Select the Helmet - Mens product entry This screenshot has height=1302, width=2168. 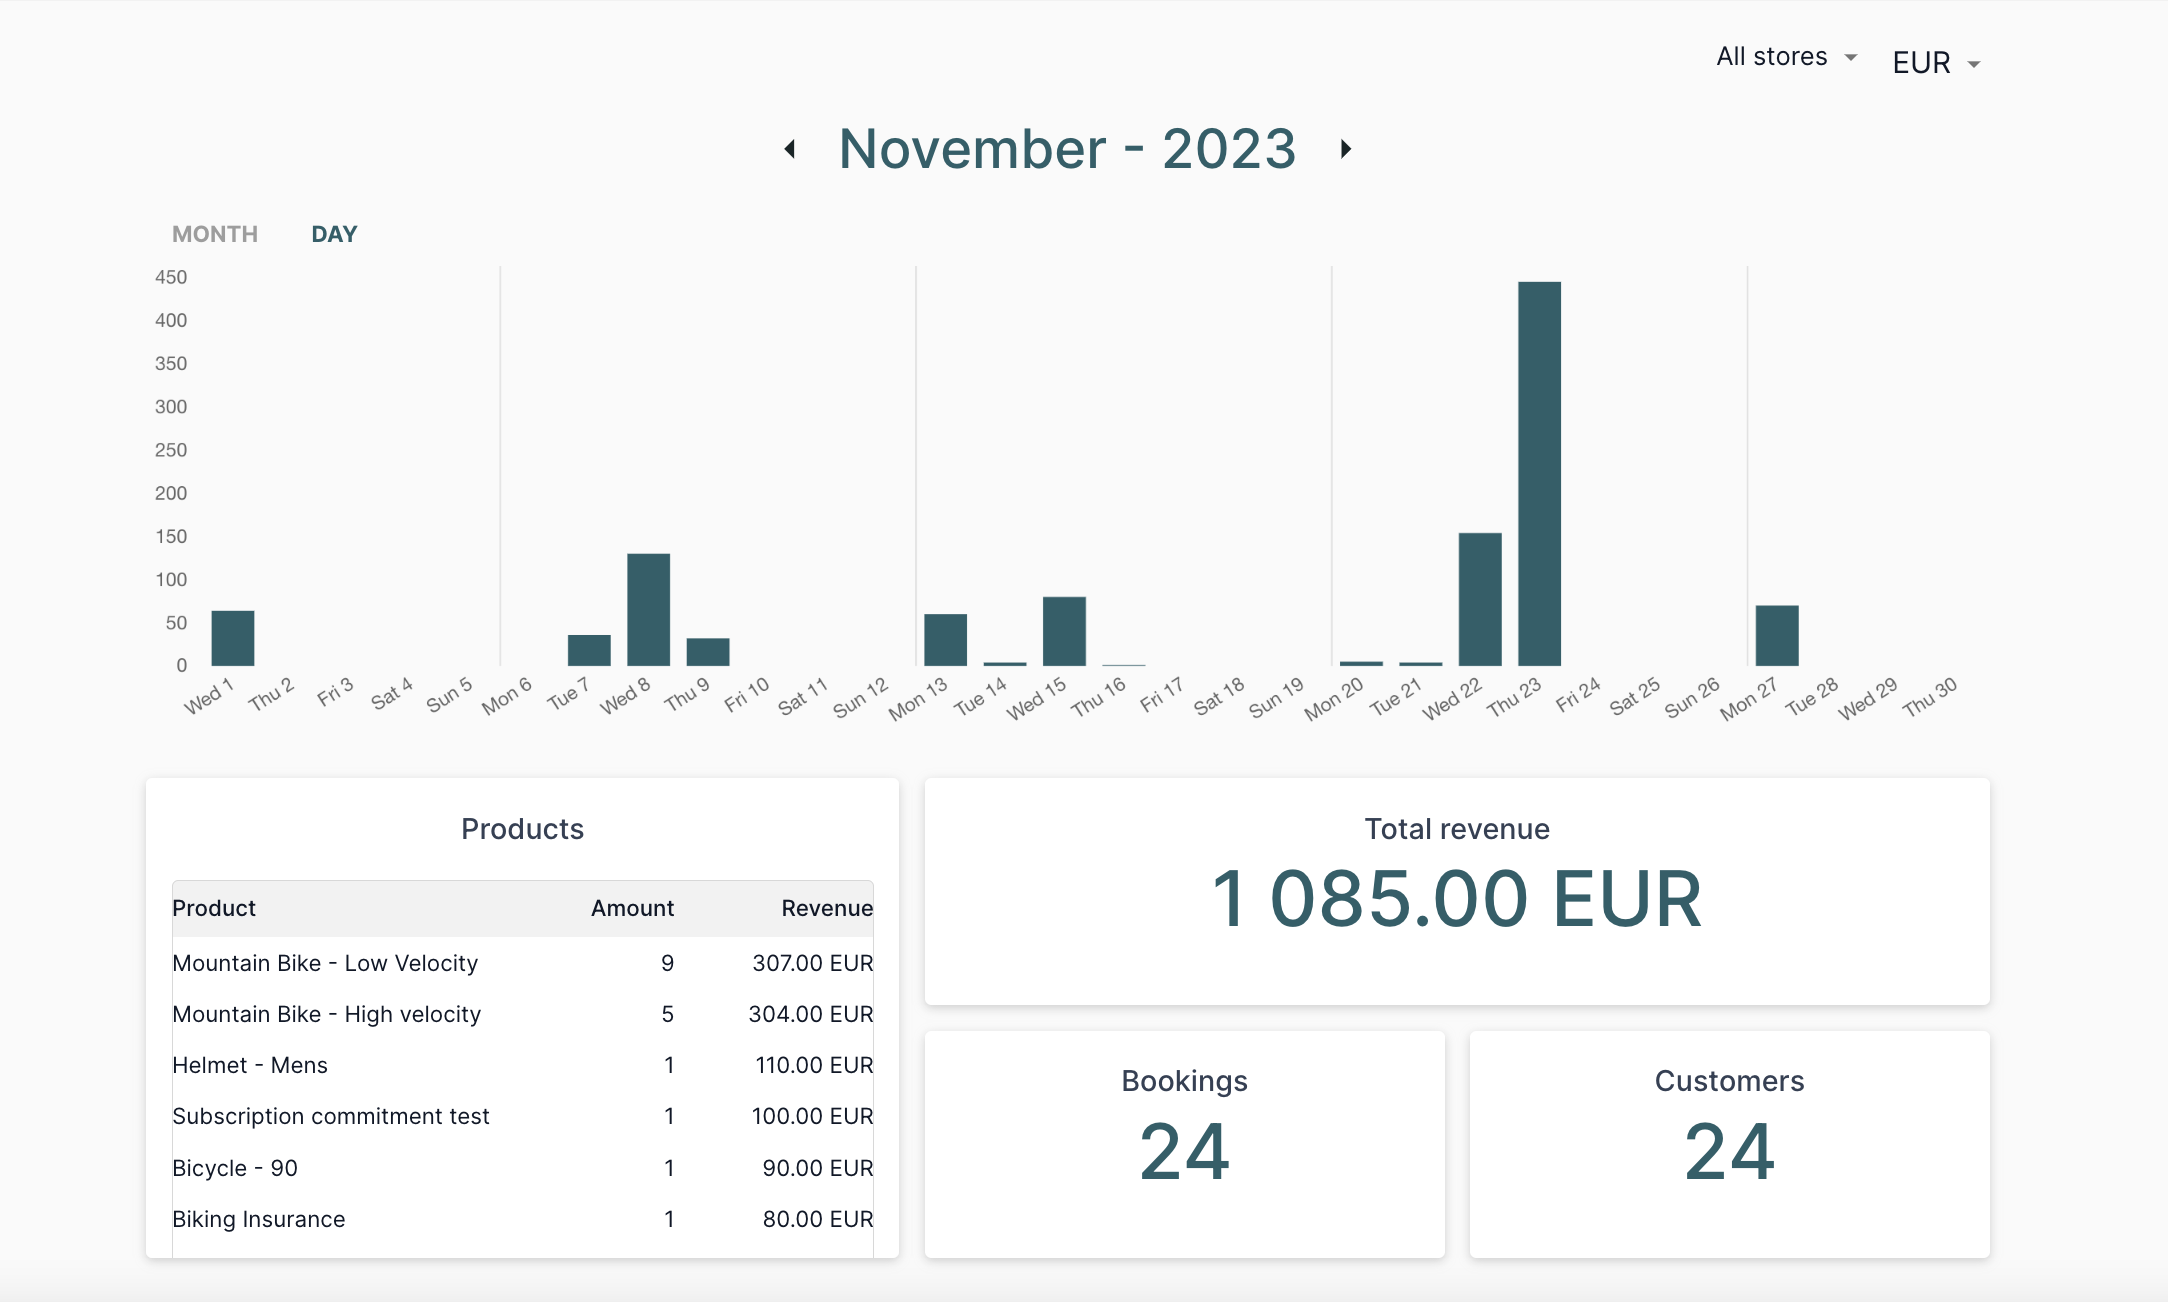coord(250,1065)
